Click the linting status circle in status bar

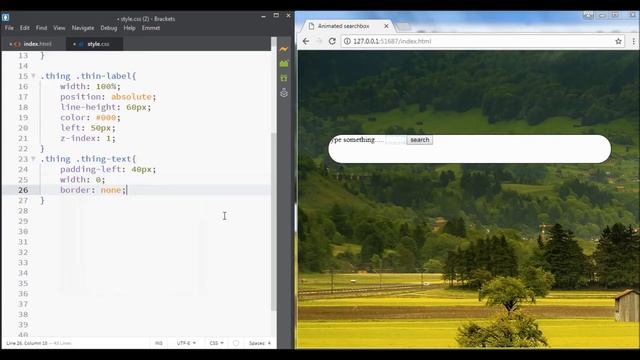[236, 343]
